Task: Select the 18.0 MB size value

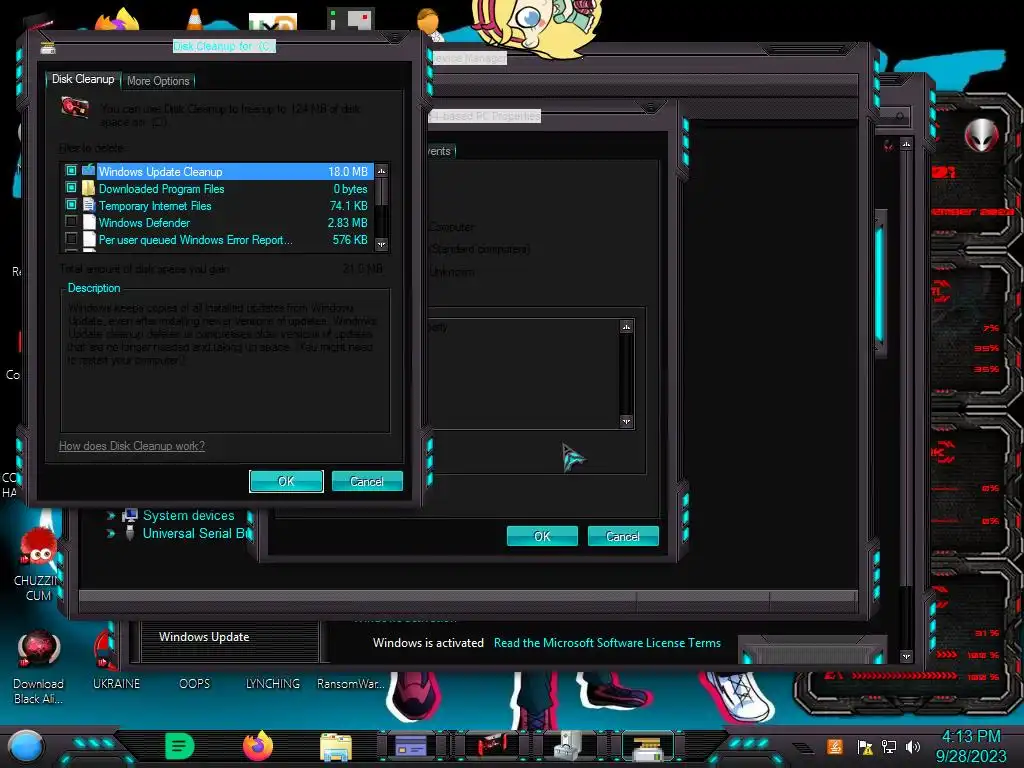Action: [347, 171]
